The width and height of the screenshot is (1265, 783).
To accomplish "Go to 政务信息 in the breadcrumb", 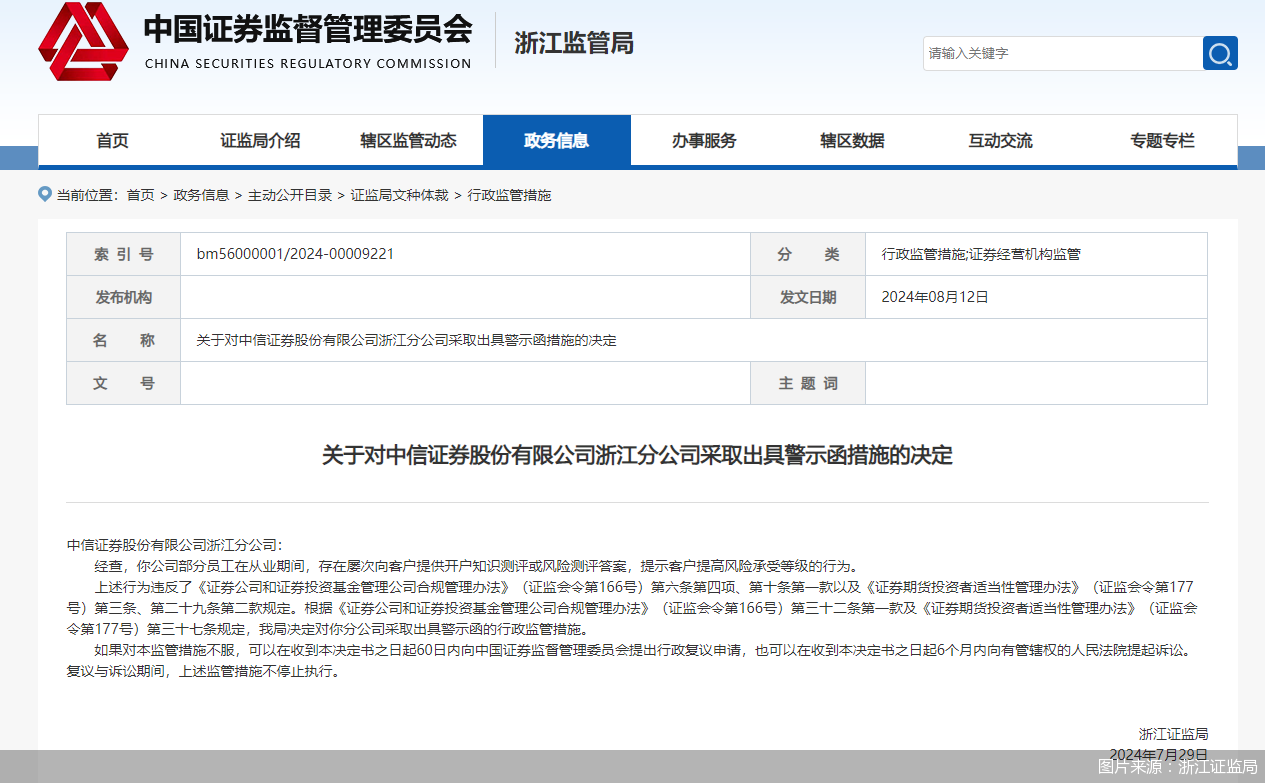I will click(201, 195).
